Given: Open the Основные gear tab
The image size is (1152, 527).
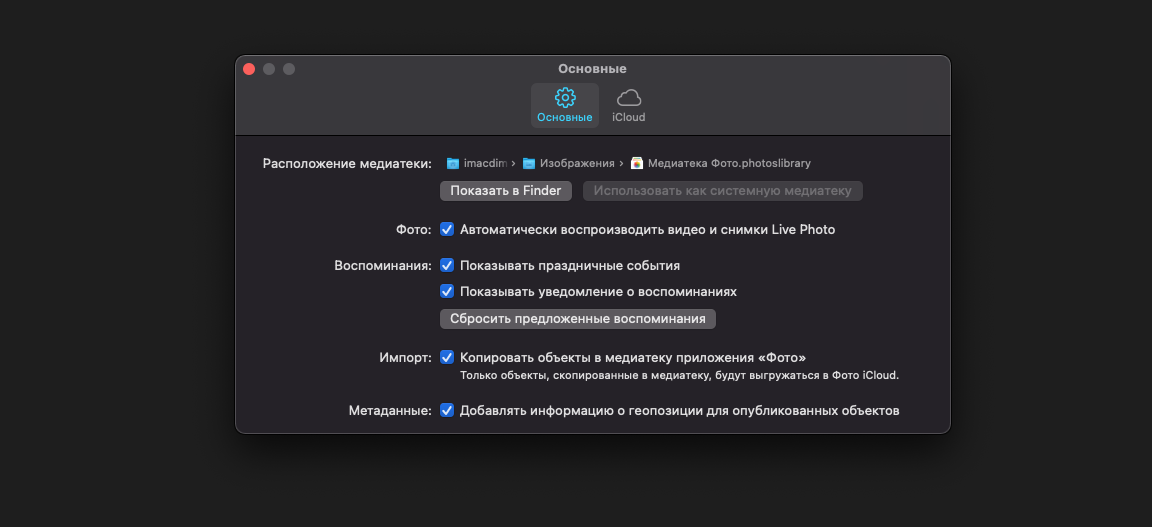Looking at the screenshot, I should 564,105.
